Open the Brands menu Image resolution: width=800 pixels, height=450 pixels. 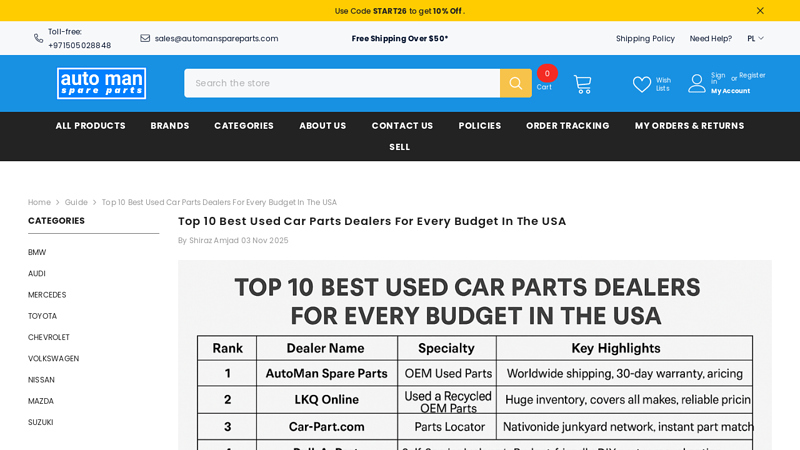[169, 126]
